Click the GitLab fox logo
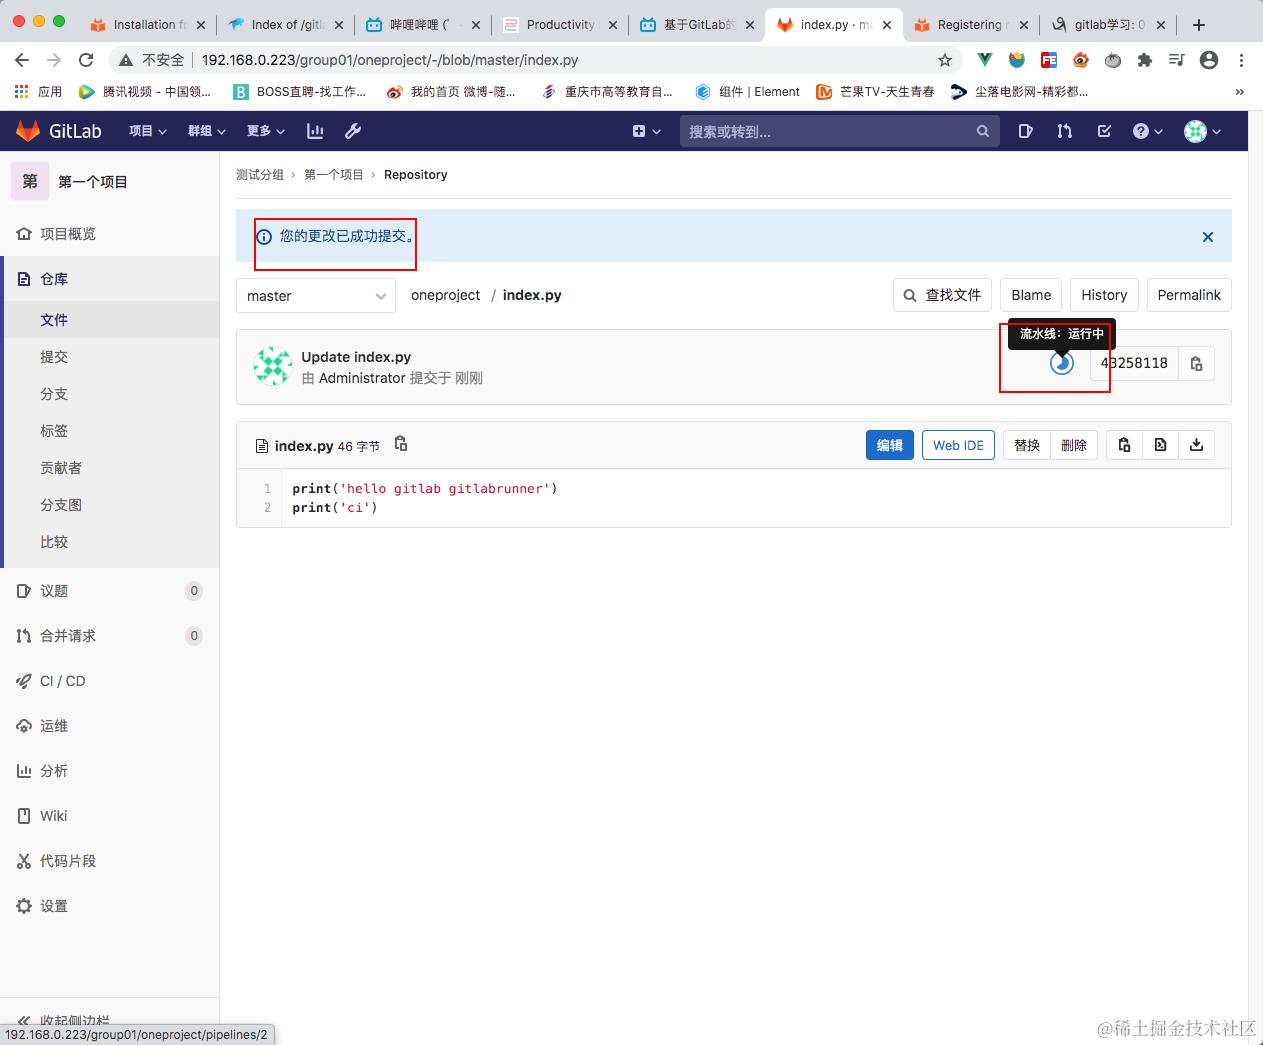Image resolution: width=1263 pixels, height=1045 pixels. point(28,130)
